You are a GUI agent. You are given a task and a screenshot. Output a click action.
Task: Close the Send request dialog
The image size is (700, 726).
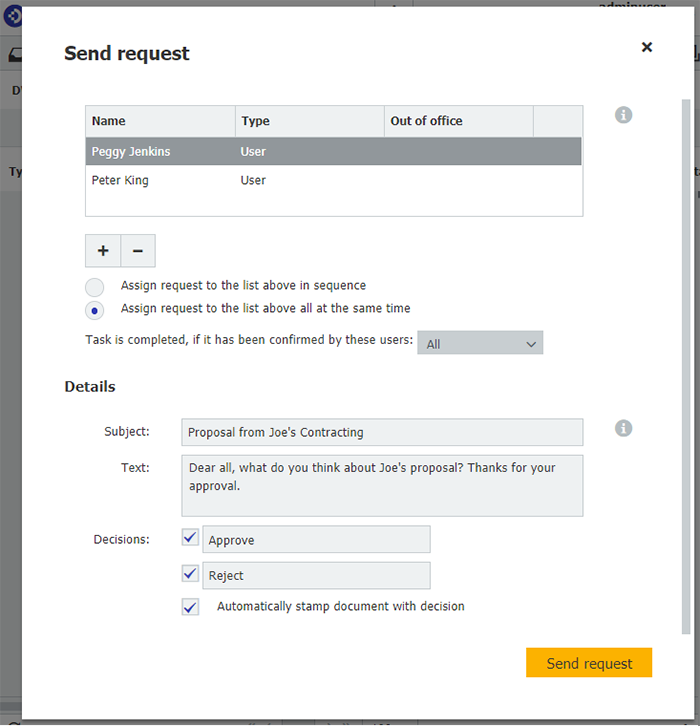(x=647, y=47)
